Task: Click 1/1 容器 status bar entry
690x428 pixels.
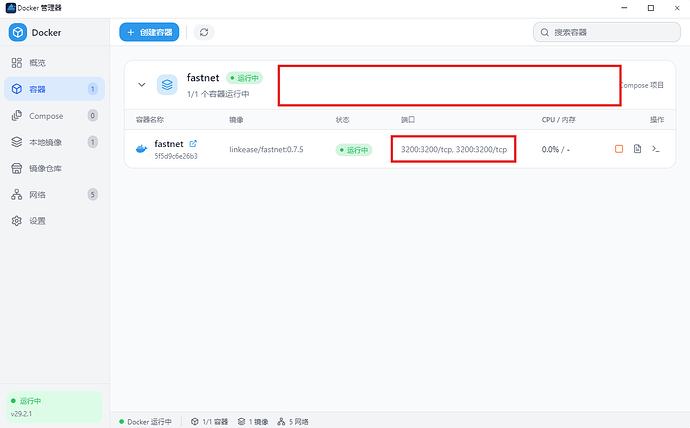Action: click(x=209, y=422)
